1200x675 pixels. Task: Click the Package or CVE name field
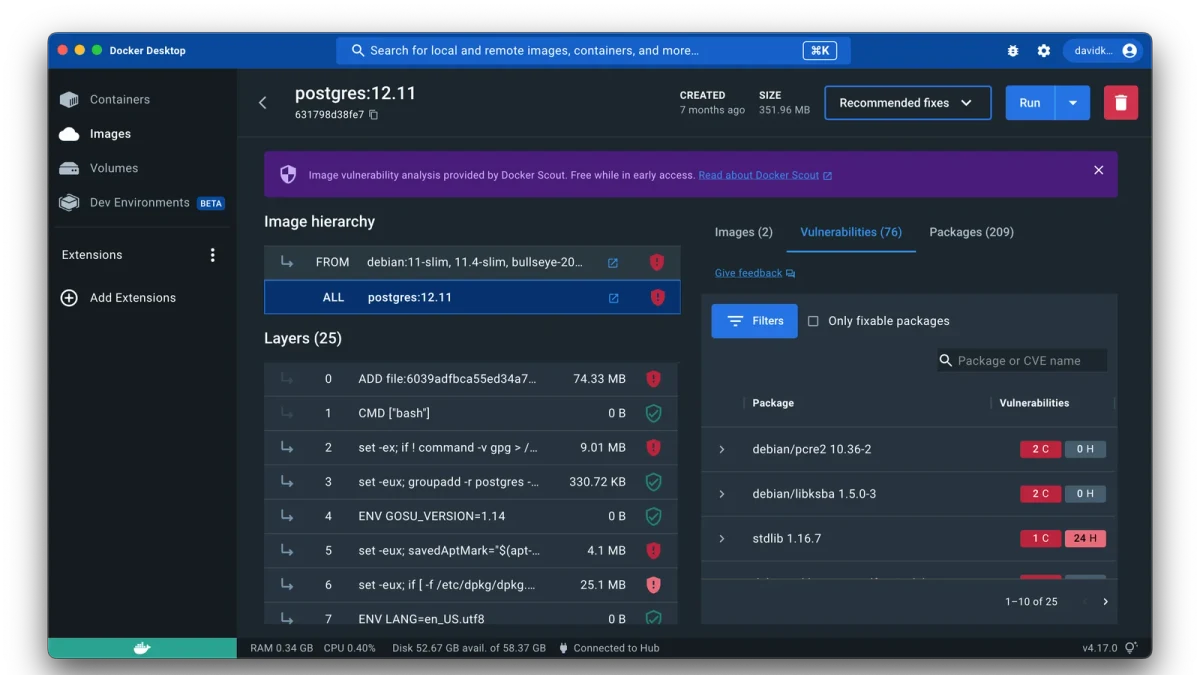(1022, 361)
